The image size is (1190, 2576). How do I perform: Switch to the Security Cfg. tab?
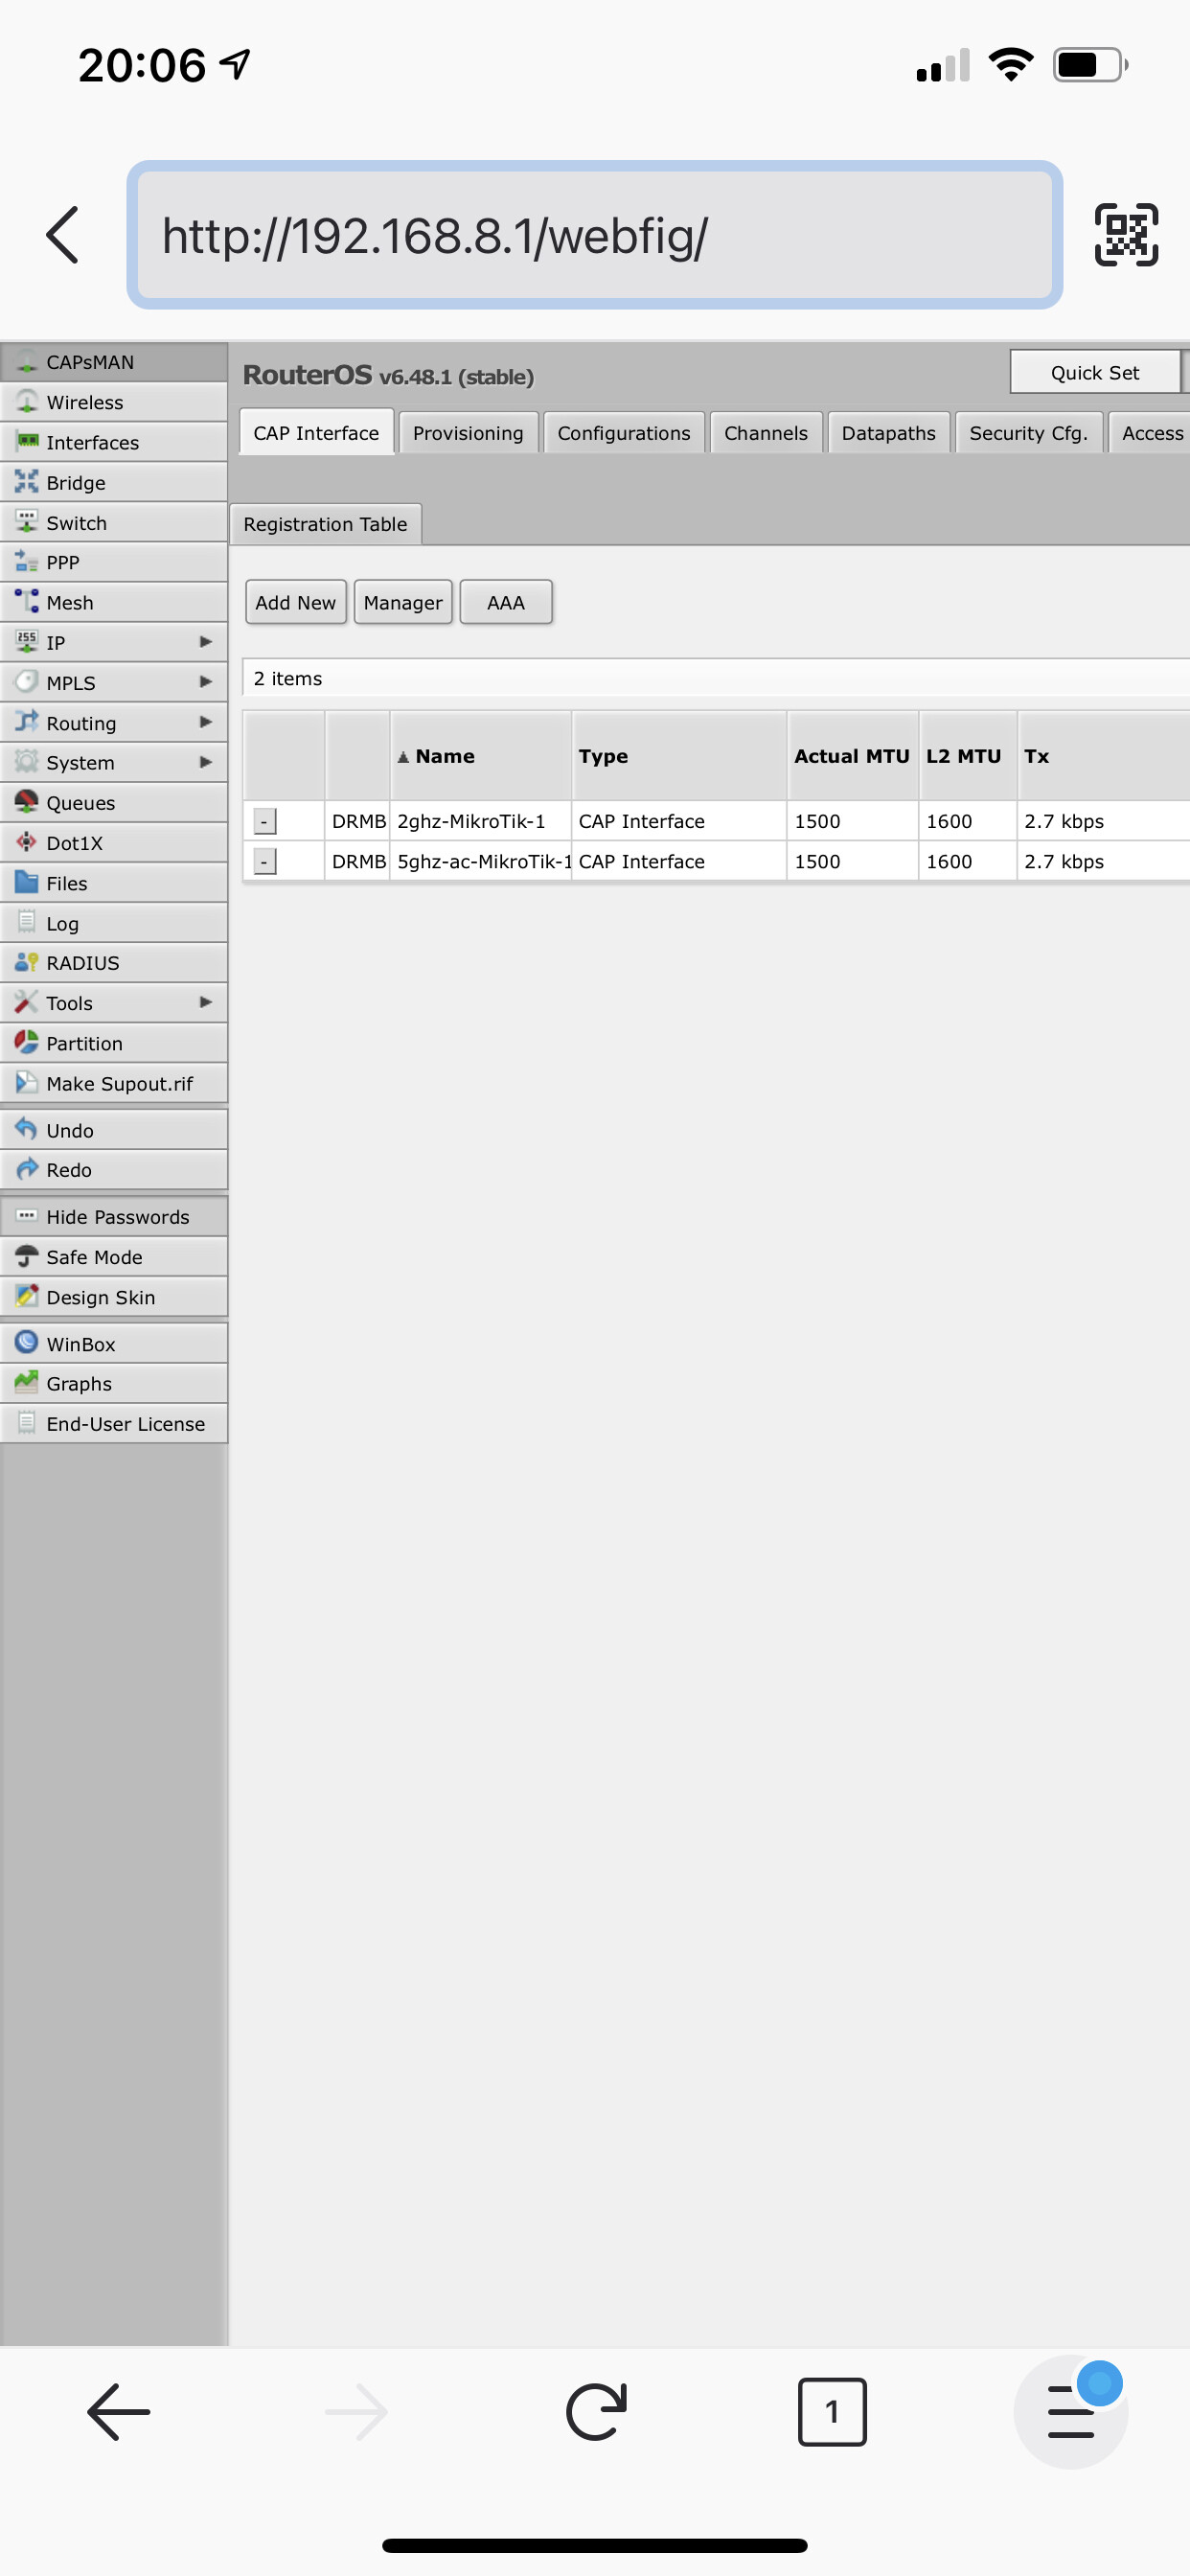click(x=1029, y=433)
